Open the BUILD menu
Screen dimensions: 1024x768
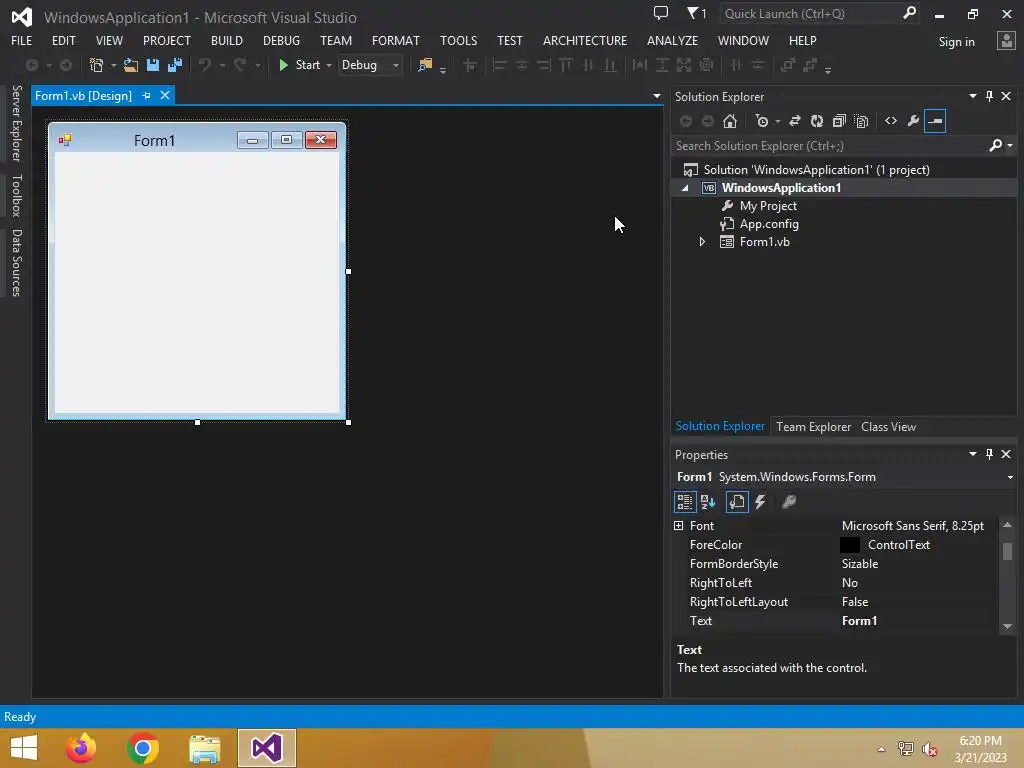(x=227, y=40)
